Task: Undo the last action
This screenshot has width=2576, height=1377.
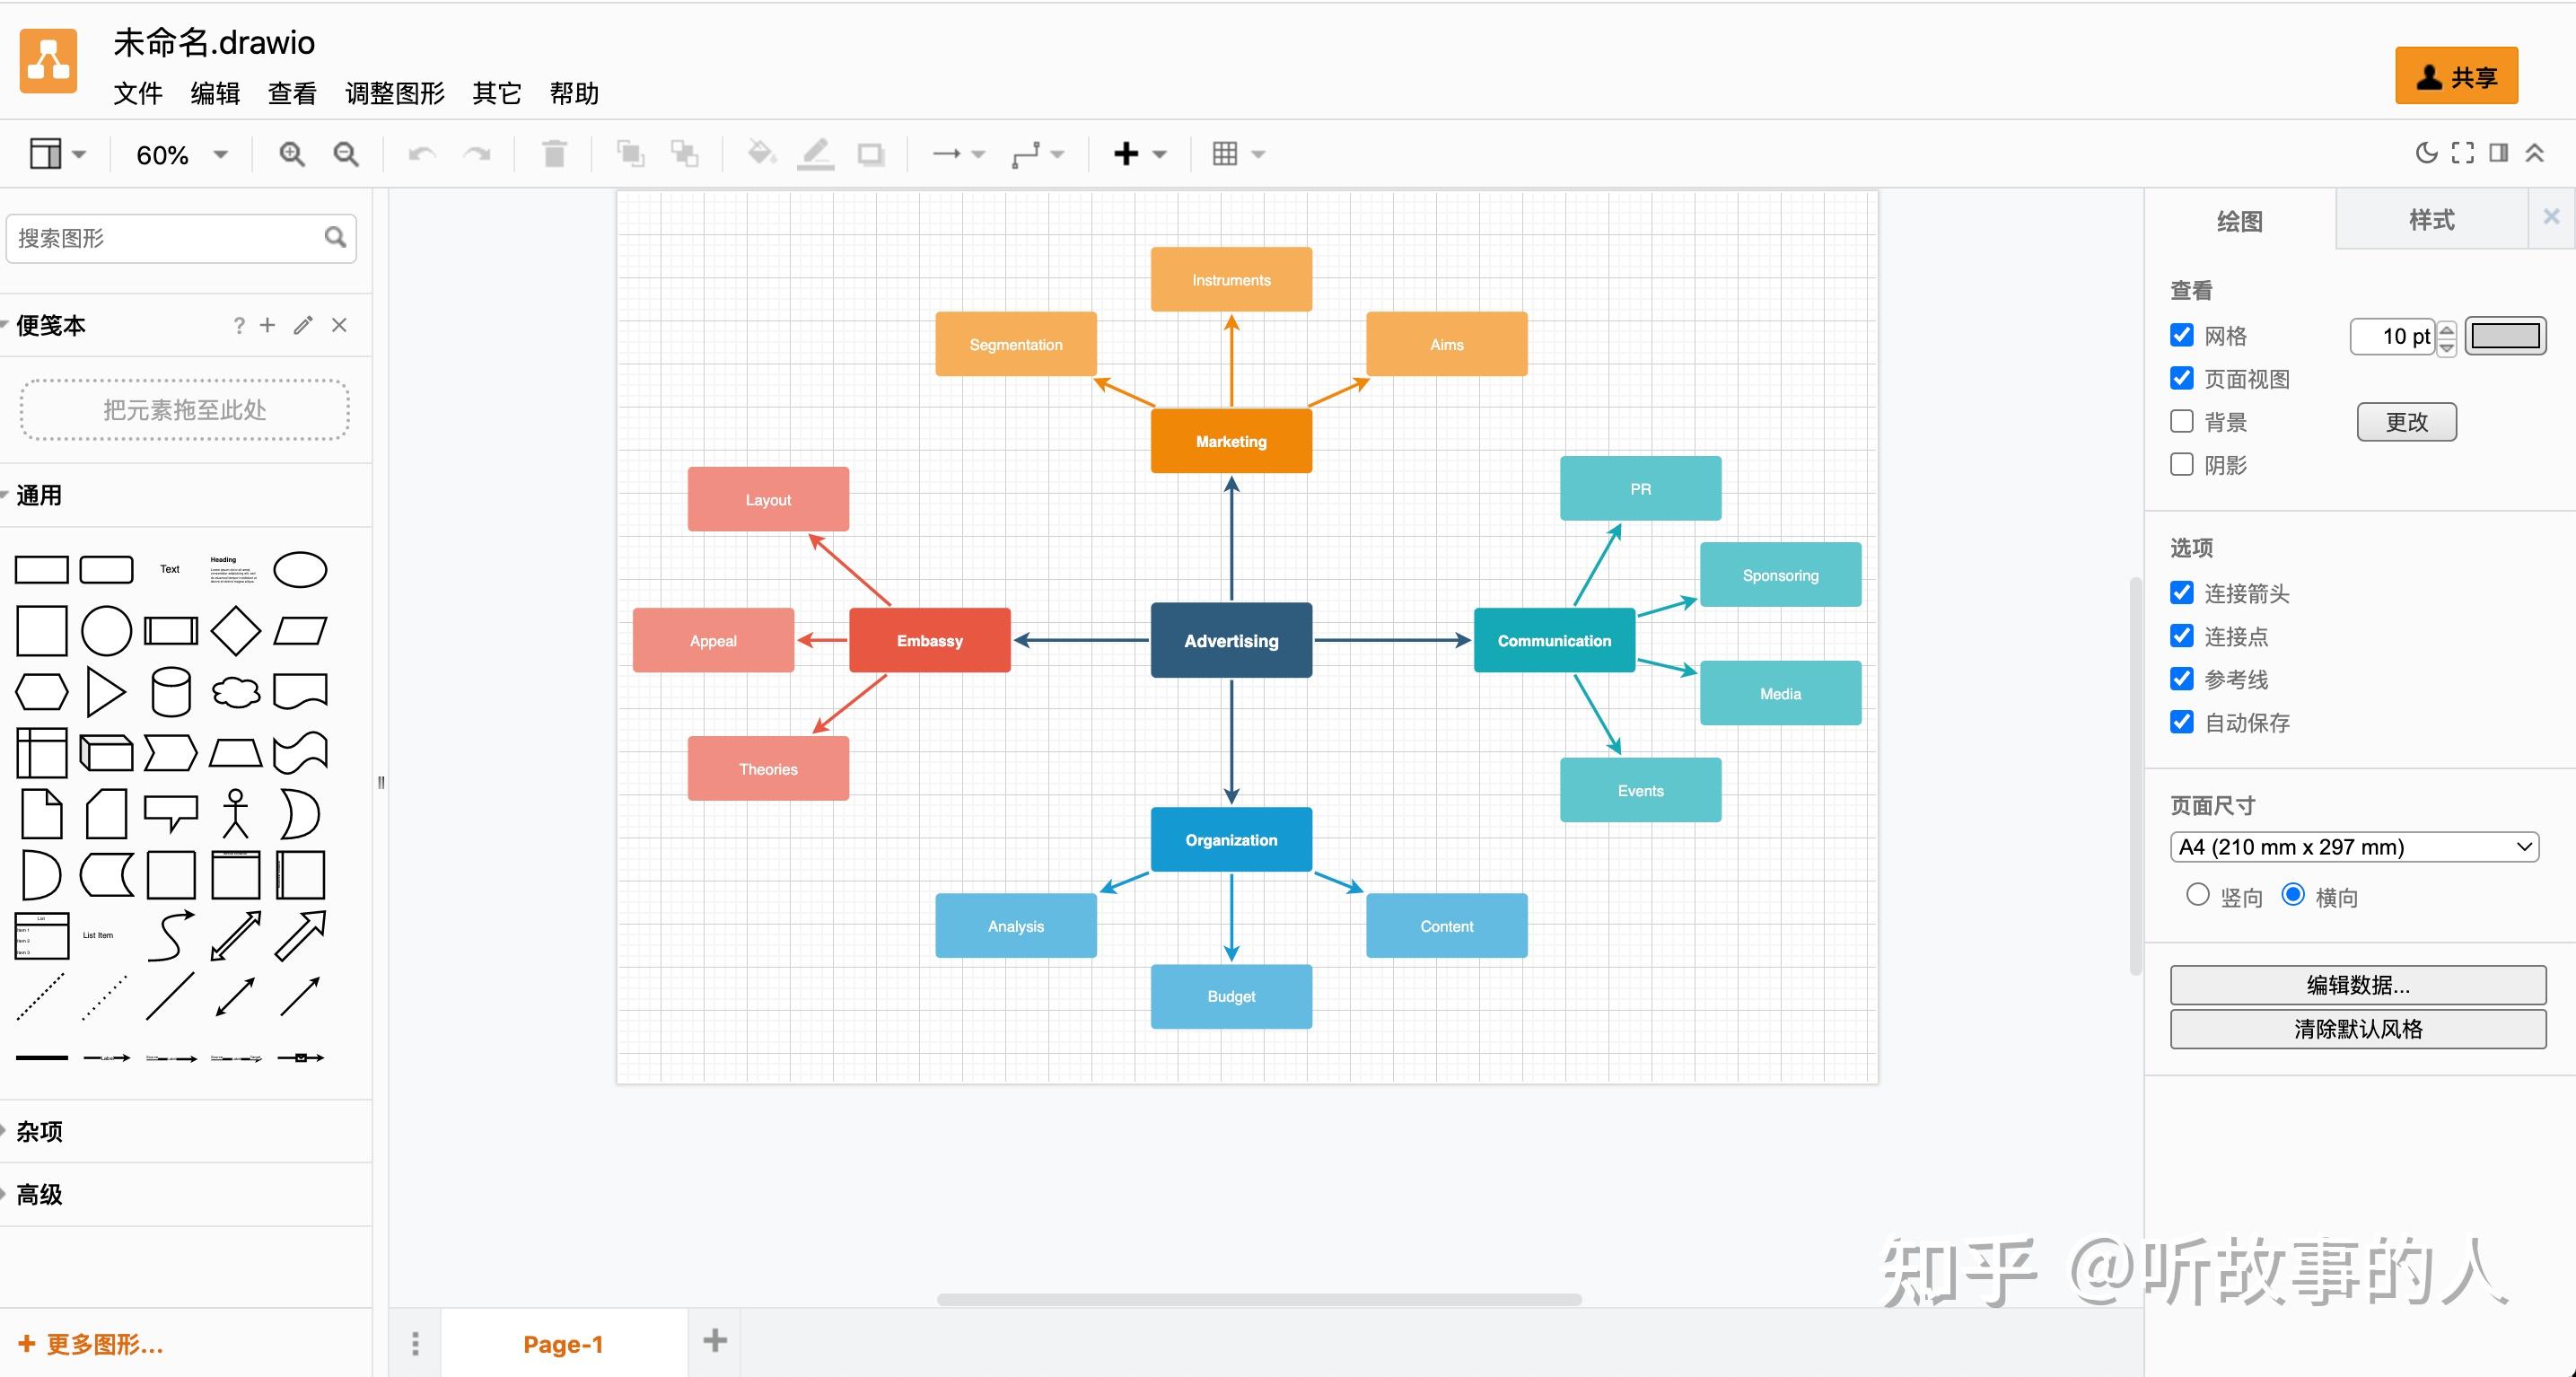Action: tap(422, 154)
